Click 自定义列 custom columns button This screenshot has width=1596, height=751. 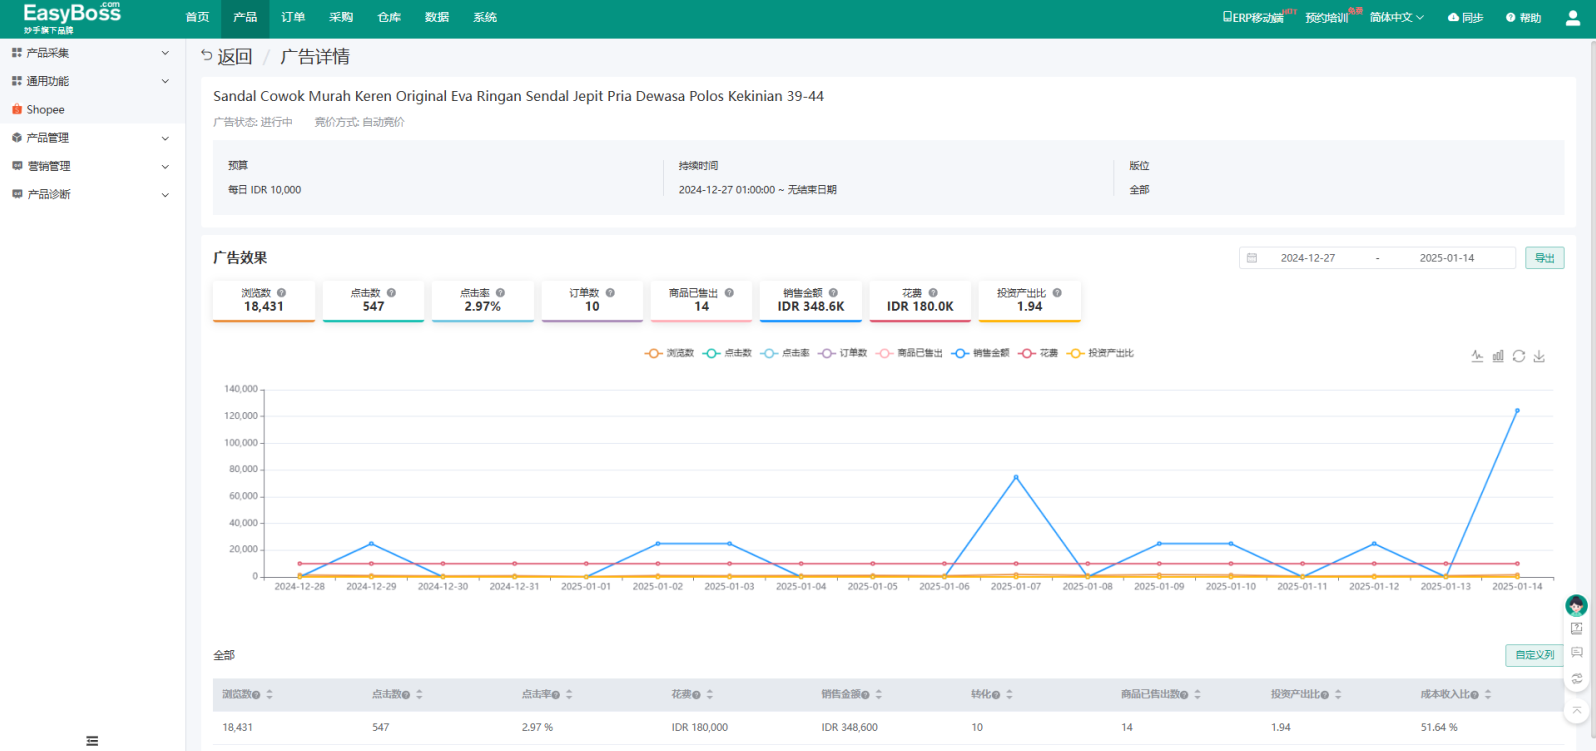click(1535, 655)
